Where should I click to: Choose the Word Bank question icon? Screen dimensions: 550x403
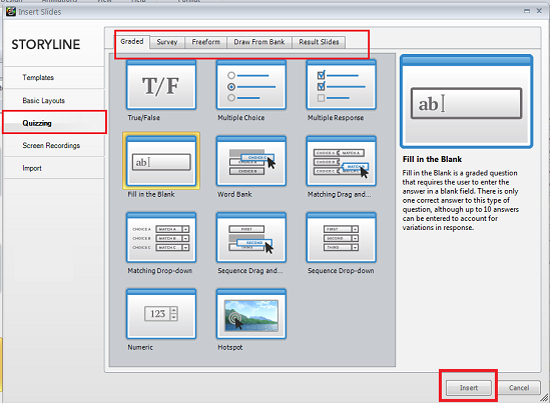pos(251,161)
